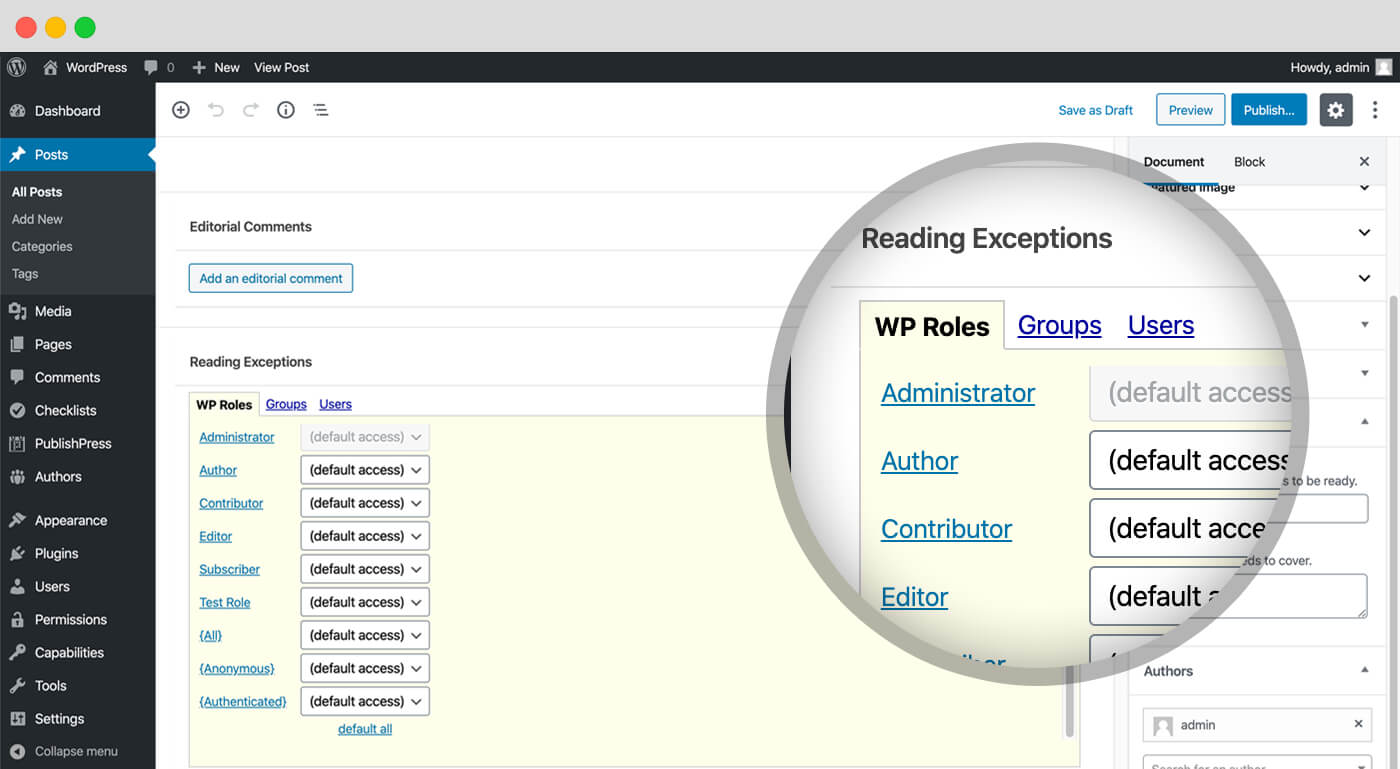This screenshot has width=1400, height=769.
Task: Collapse the admin menu
Action: click(x=78, y=751)
